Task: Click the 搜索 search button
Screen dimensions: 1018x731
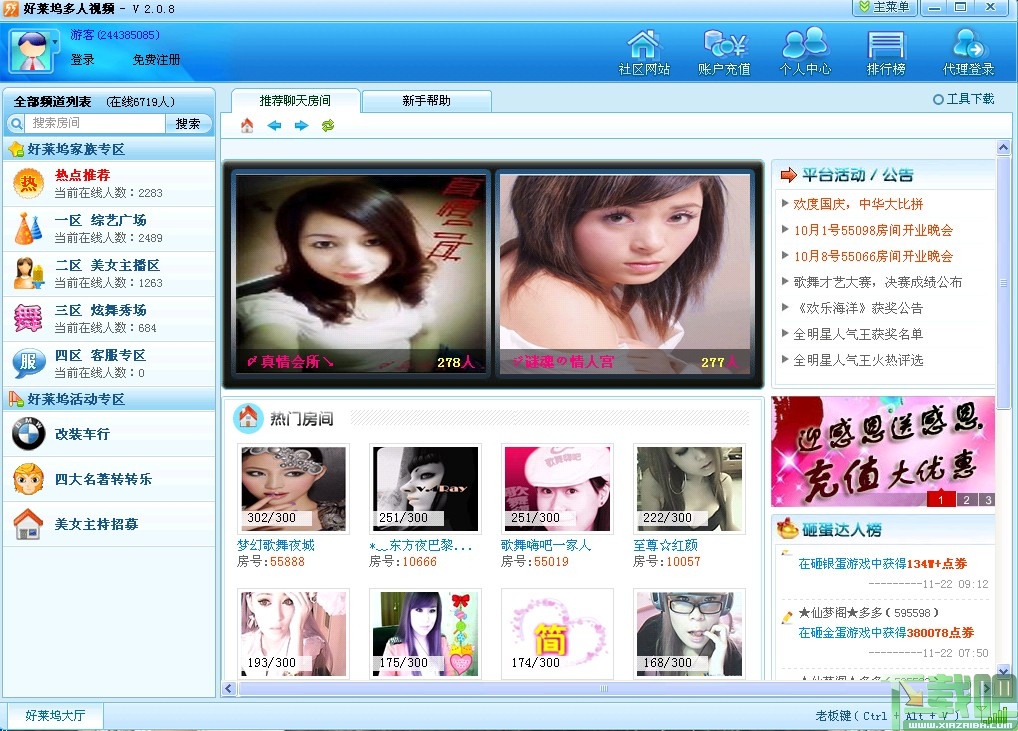Action: 188,123
